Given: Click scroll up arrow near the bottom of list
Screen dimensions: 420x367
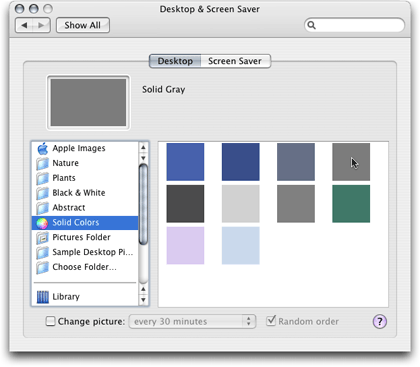Looking at the screenshot, I should coord(143,289).
